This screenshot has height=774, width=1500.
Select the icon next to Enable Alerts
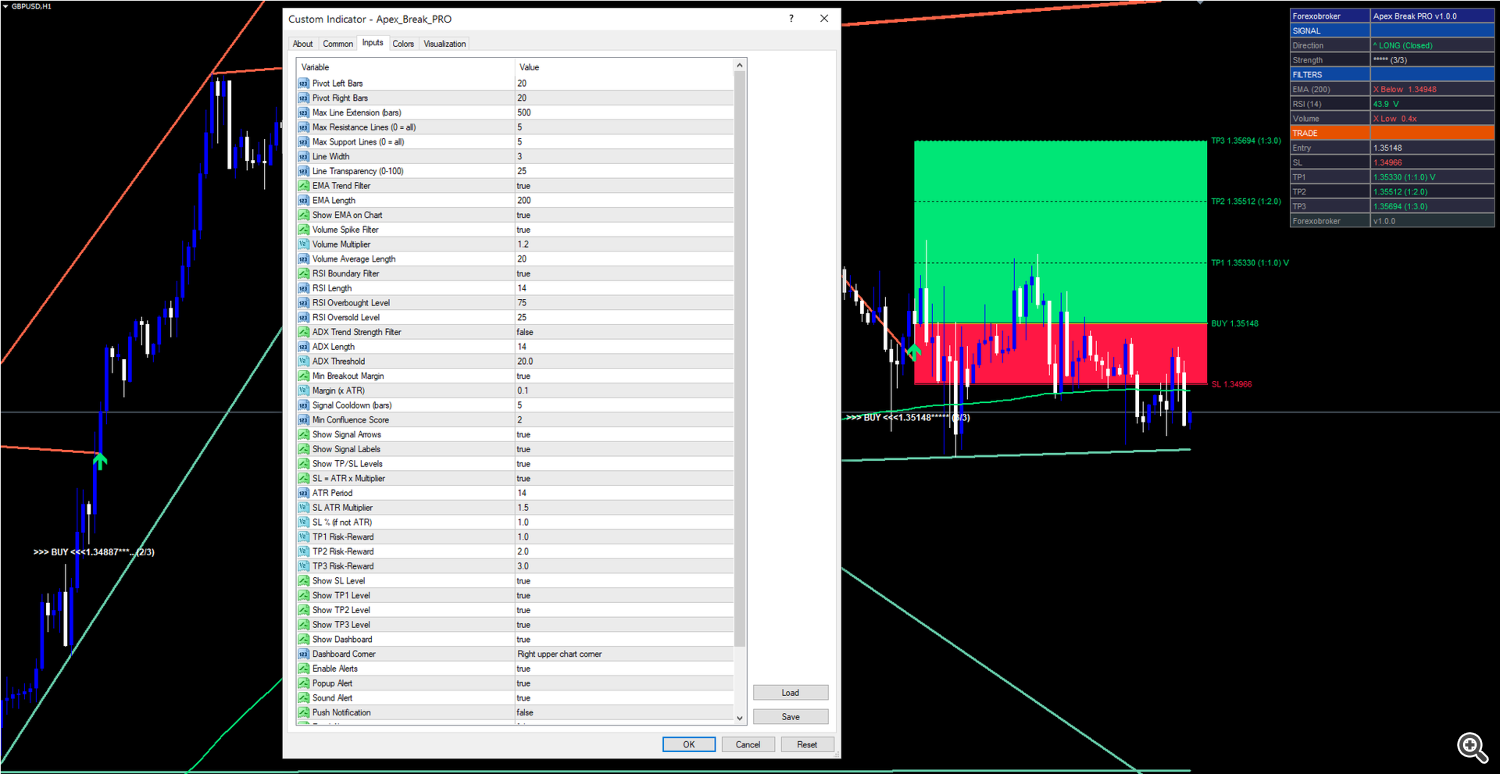pos(304,668)
